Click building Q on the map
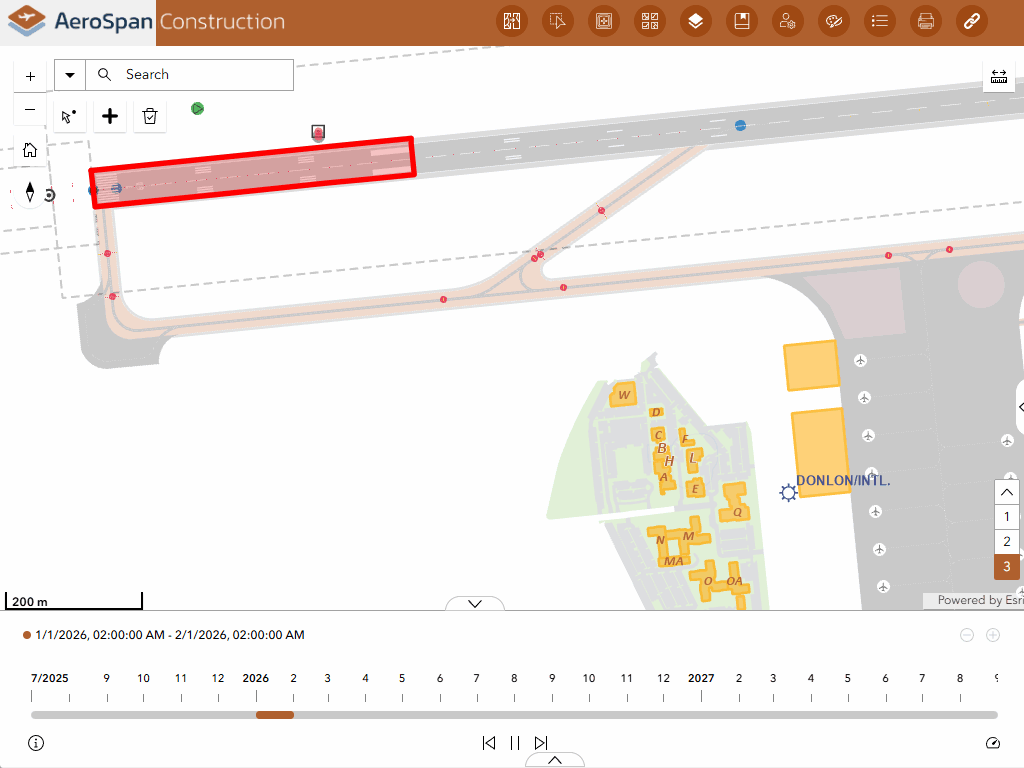This screenshot has width=1024, height=768. click(x=735, y=504)
